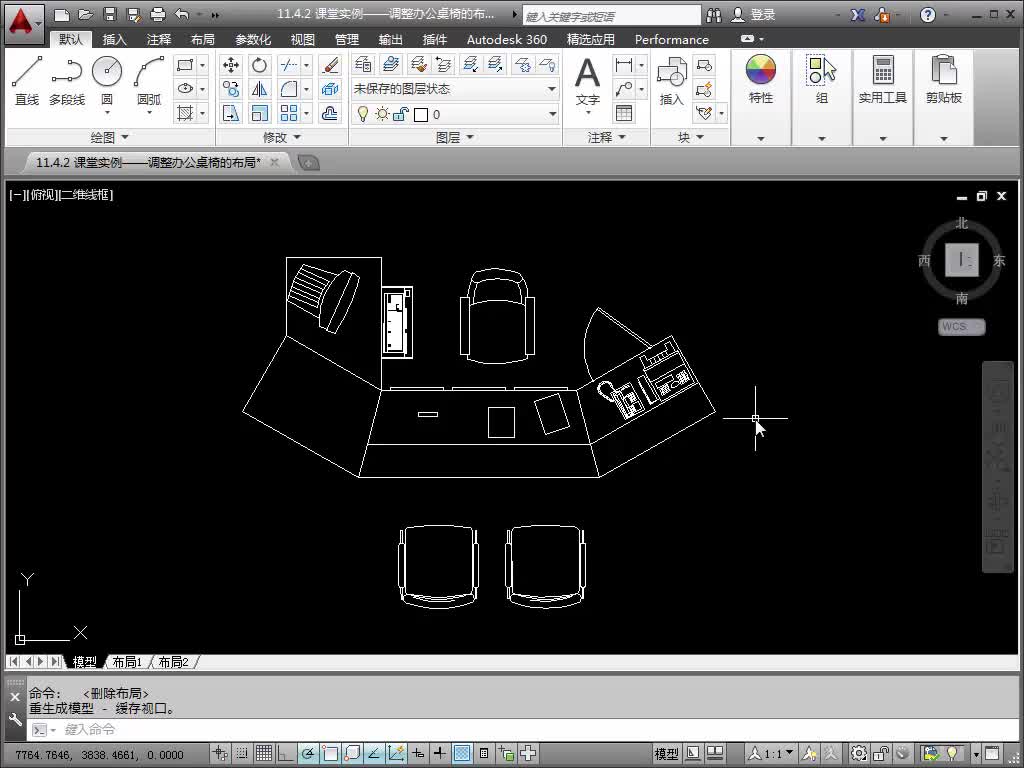Screen dimensions: 1024x768
Task: Toggle Object Snap in status bar
Action: tap(330, 754)
